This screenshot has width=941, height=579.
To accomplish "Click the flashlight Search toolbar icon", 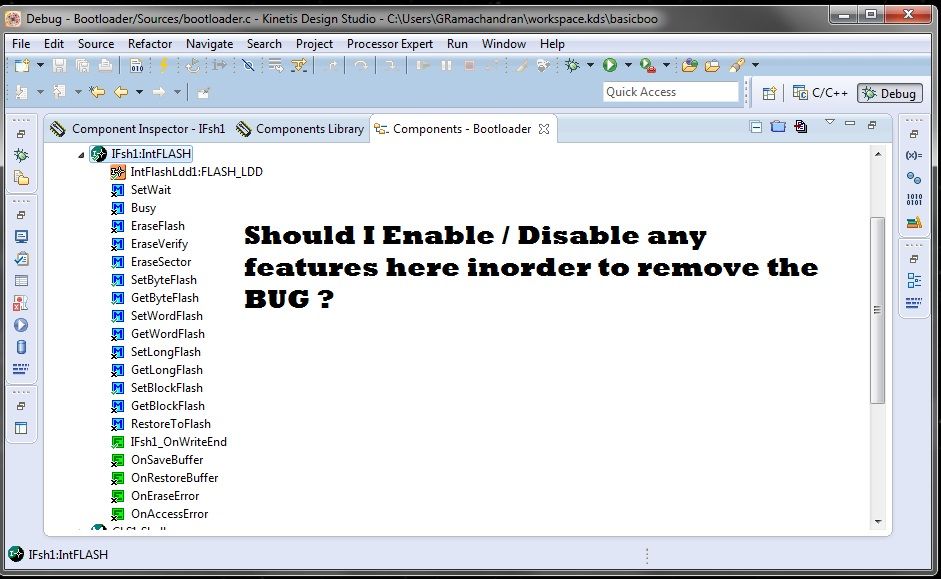I will click(737, 65).
